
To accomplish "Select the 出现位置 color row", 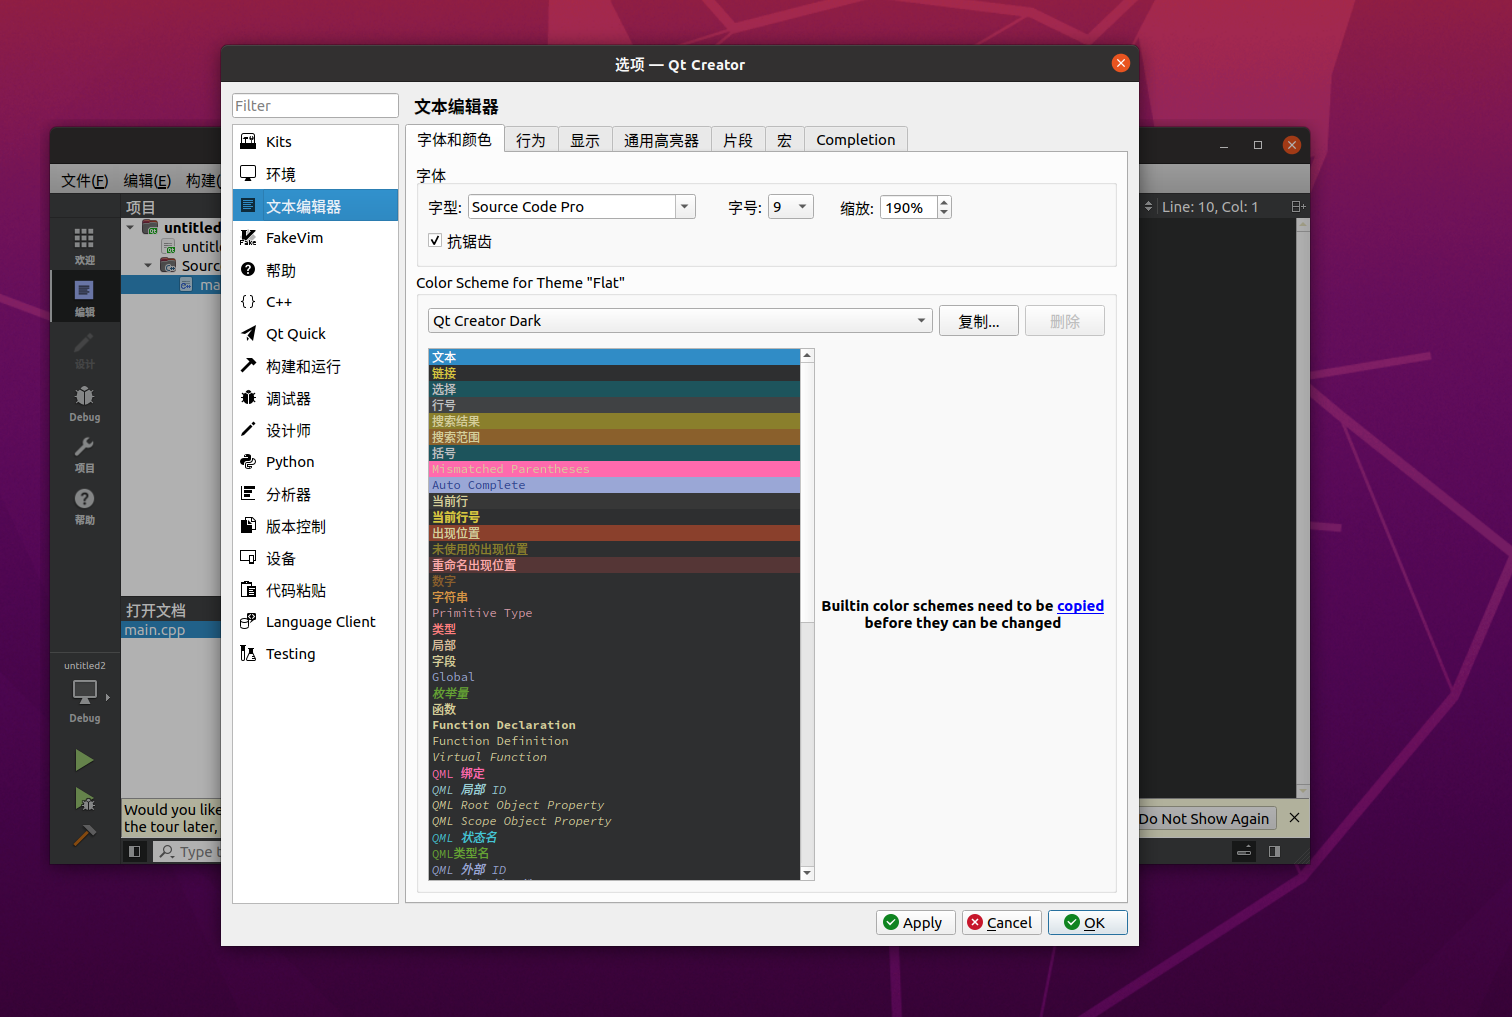I will (615, 533).
